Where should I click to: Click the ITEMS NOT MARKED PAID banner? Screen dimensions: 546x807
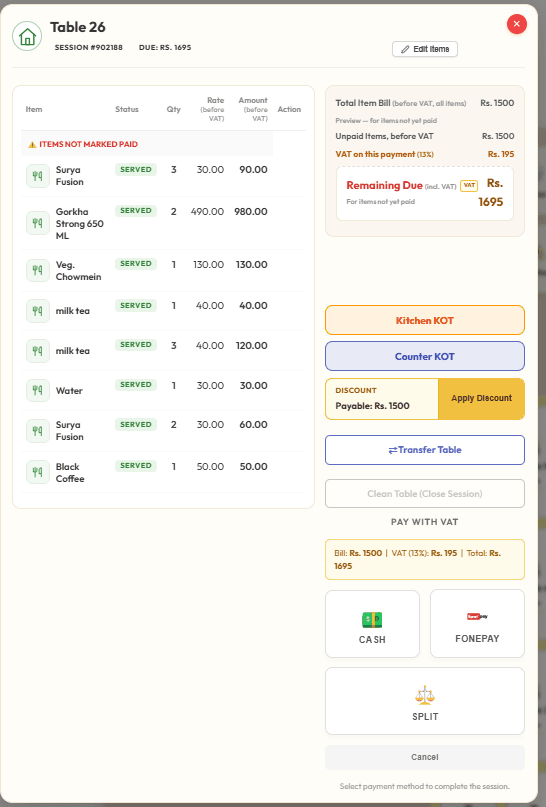pyautogui.click(x=147, y=144)
